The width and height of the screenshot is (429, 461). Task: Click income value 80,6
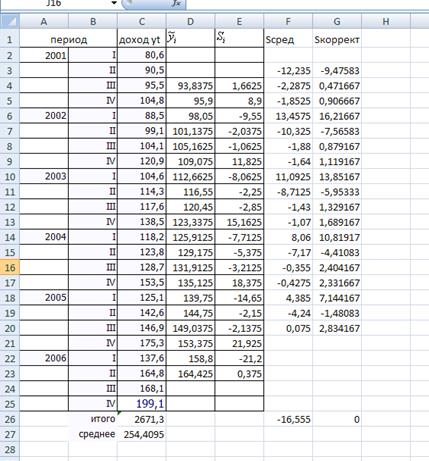click(142, 55)
